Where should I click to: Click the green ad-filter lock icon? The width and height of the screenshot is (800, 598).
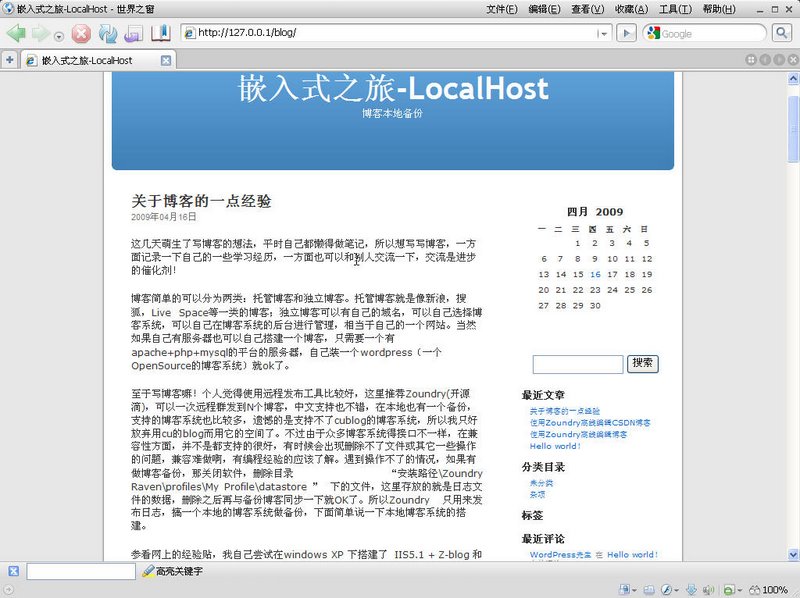pos(729,590)
